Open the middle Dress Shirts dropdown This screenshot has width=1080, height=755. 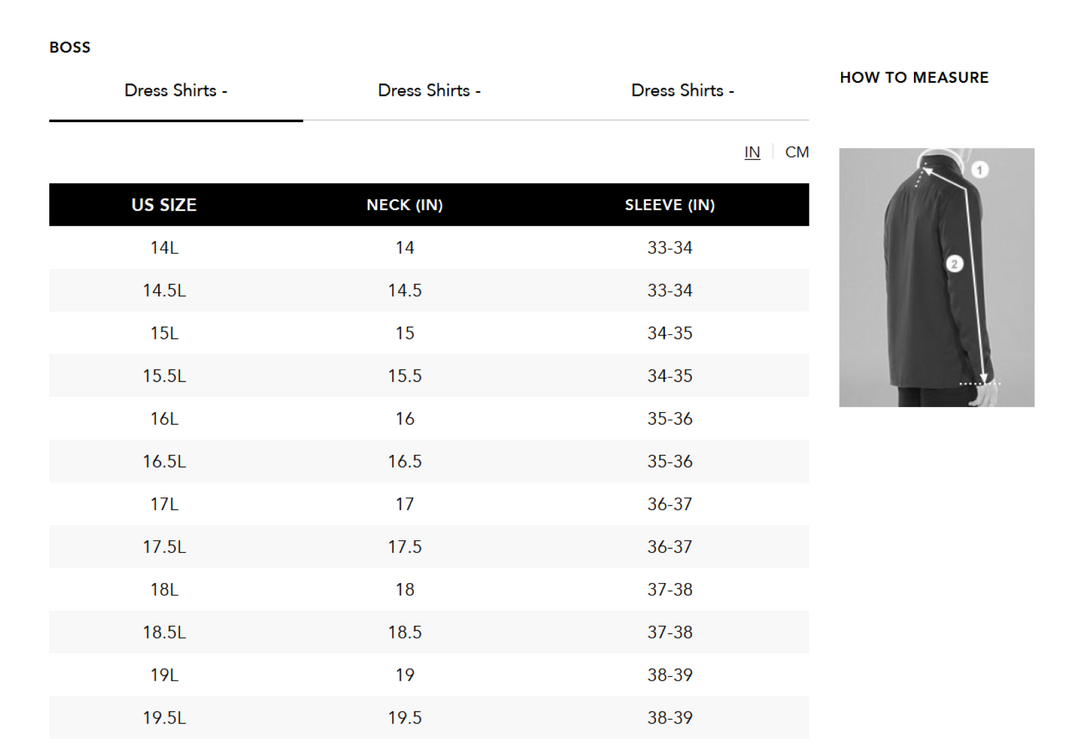point(429,90)
